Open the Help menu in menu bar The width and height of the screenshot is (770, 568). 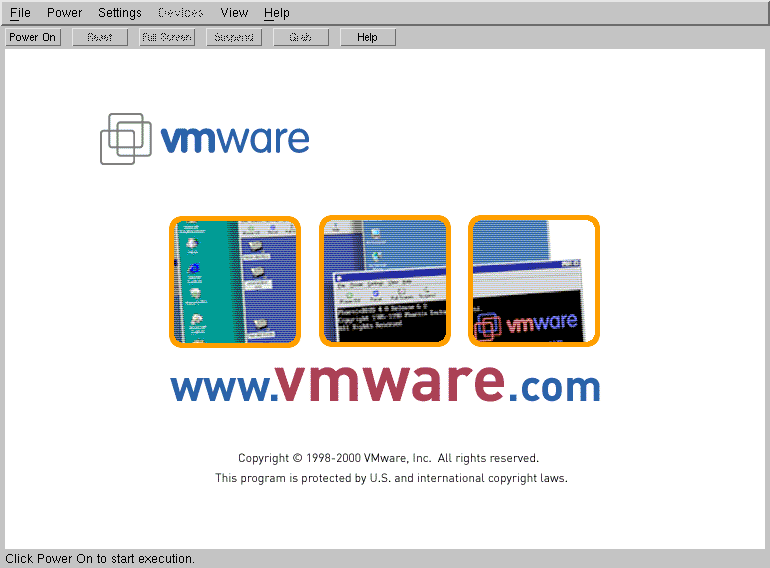pos(277,13)
